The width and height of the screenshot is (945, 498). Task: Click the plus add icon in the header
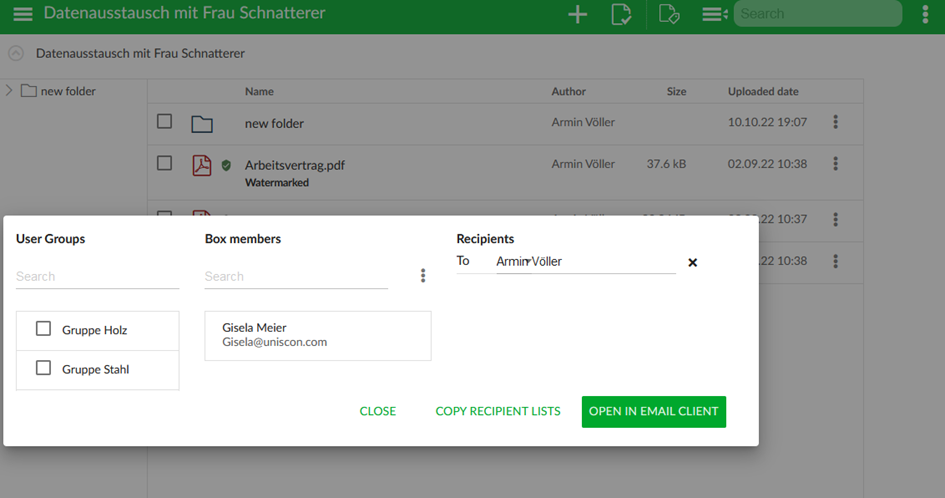577,14
